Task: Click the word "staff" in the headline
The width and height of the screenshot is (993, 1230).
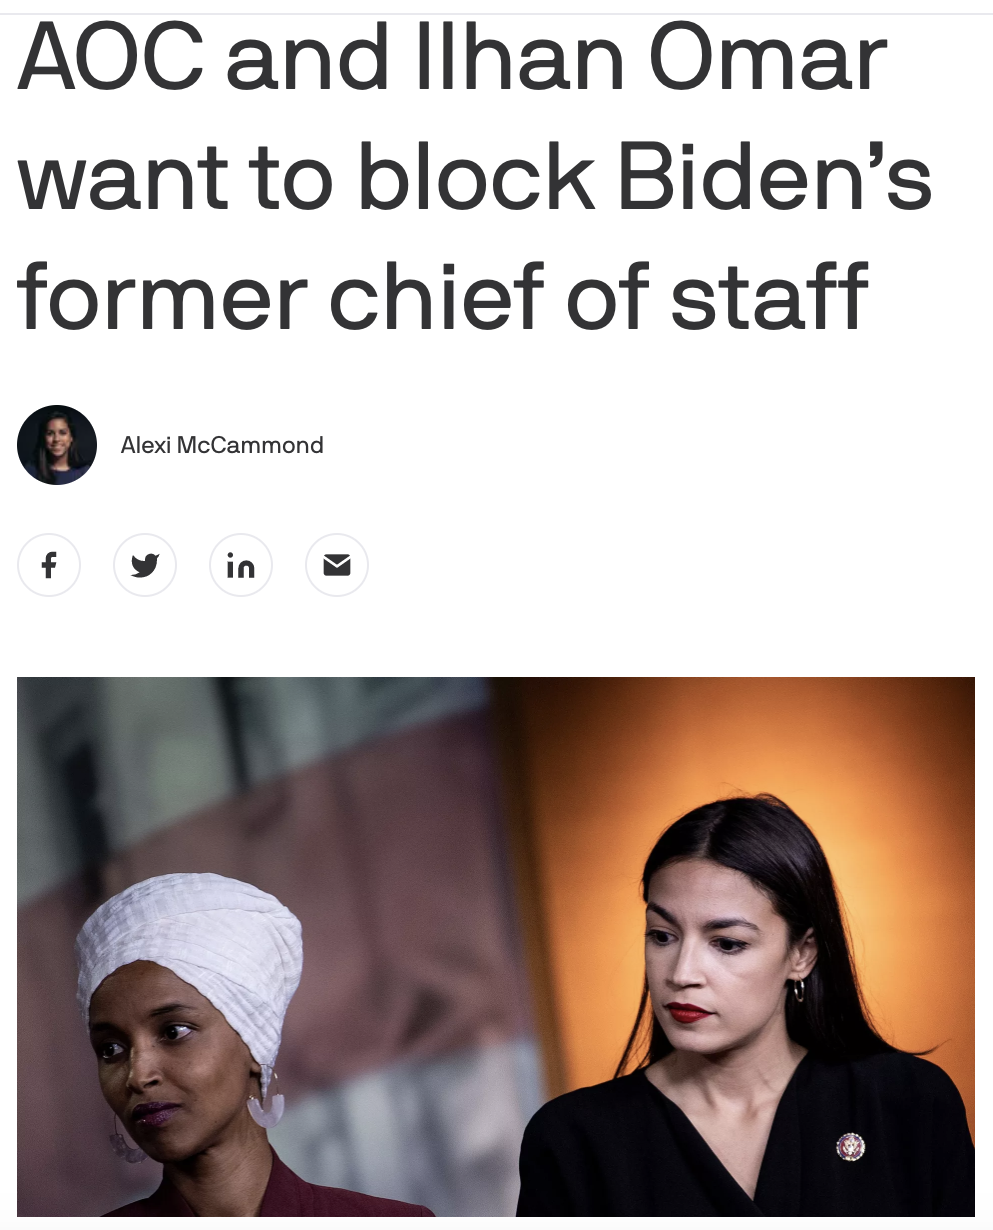Action: point(769,296)
